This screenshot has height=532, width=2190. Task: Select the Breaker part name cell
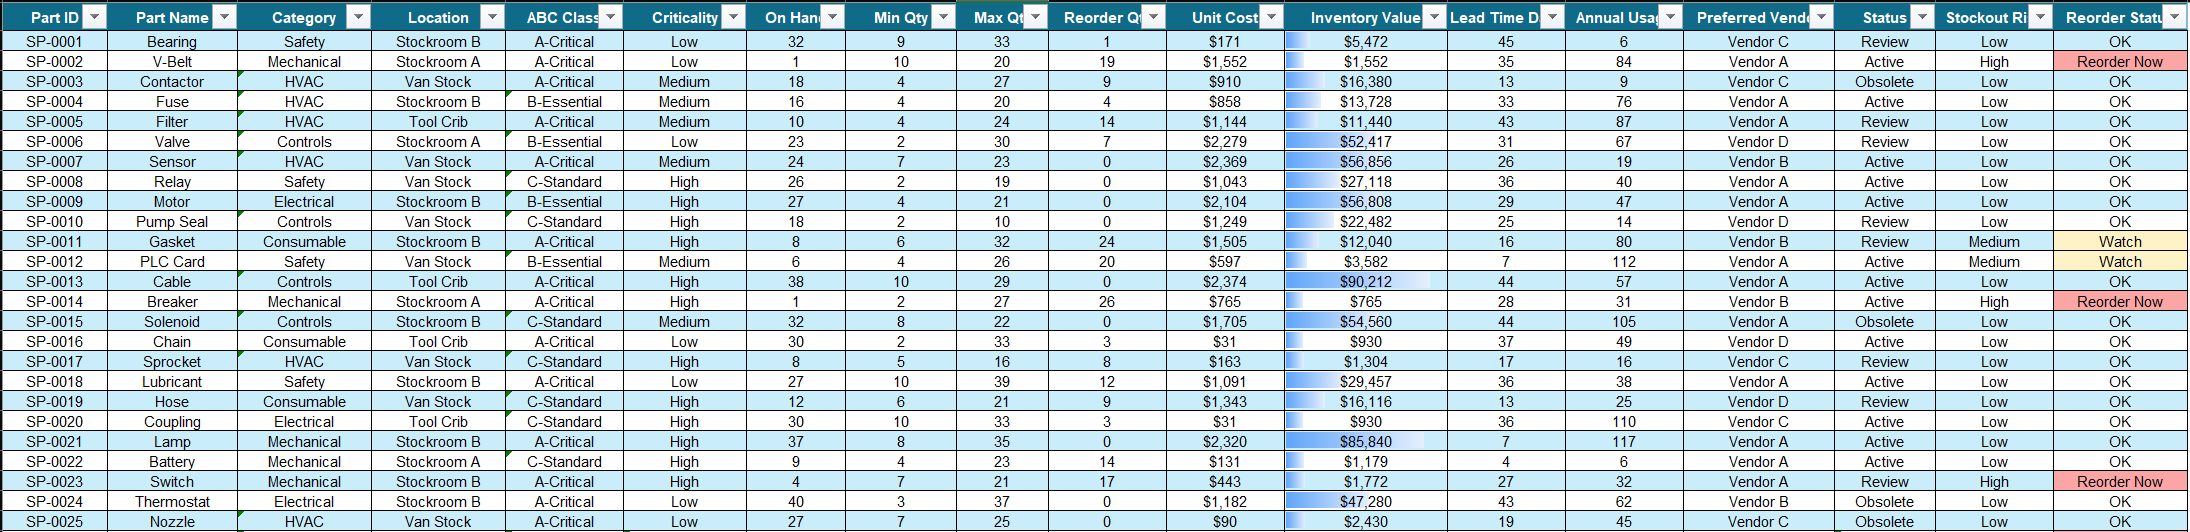(172, 302)
